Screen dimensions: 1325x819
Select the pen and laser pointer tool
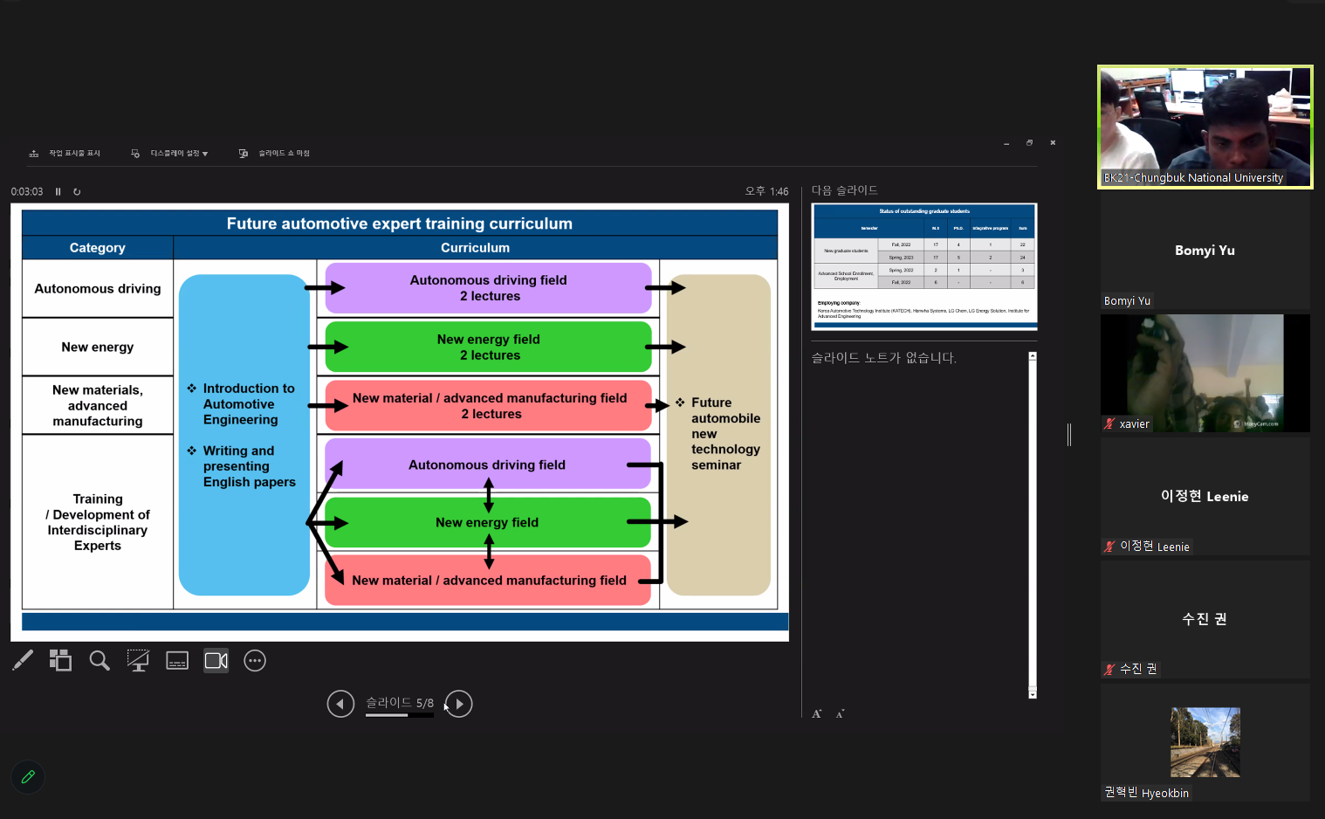[22, 660]
